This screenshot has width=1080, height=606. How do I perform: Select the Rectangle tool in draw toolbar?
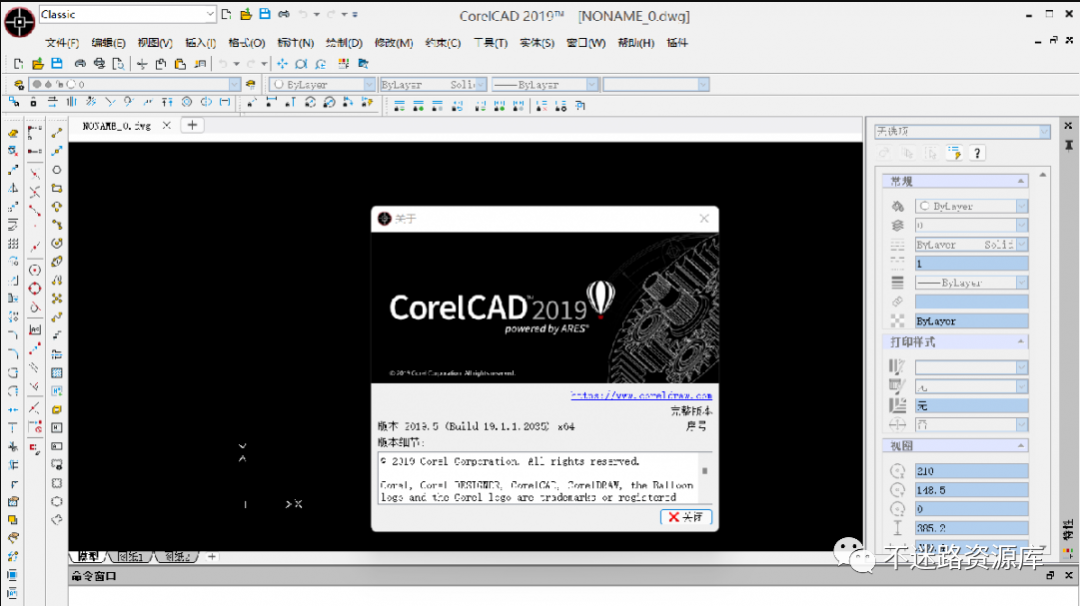pos(56,188)
